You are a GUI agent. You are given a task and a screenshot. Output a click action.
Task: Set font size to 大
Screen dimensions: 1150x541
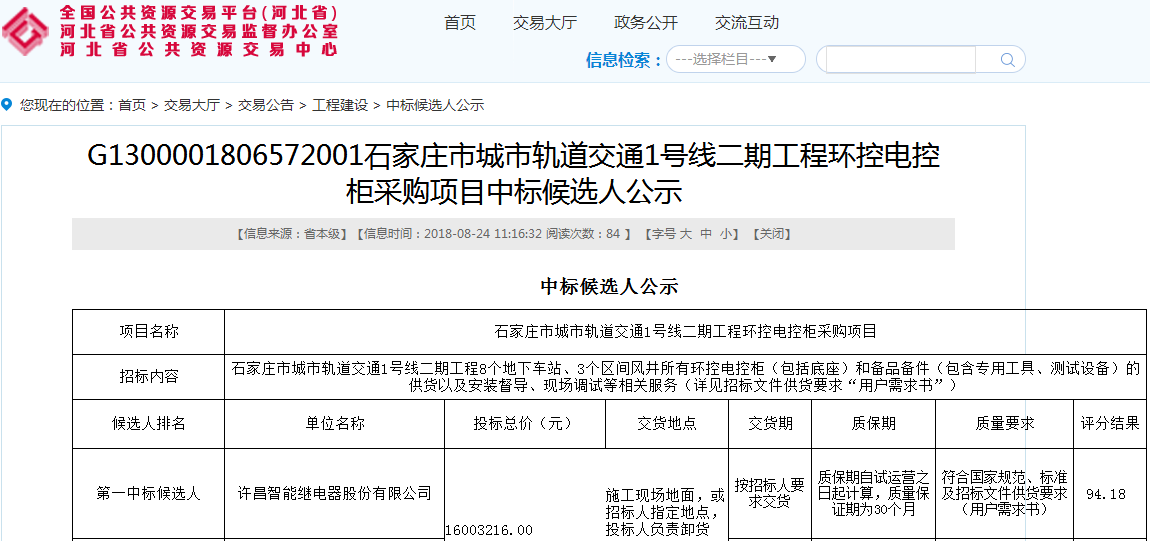tap(686, 234)
